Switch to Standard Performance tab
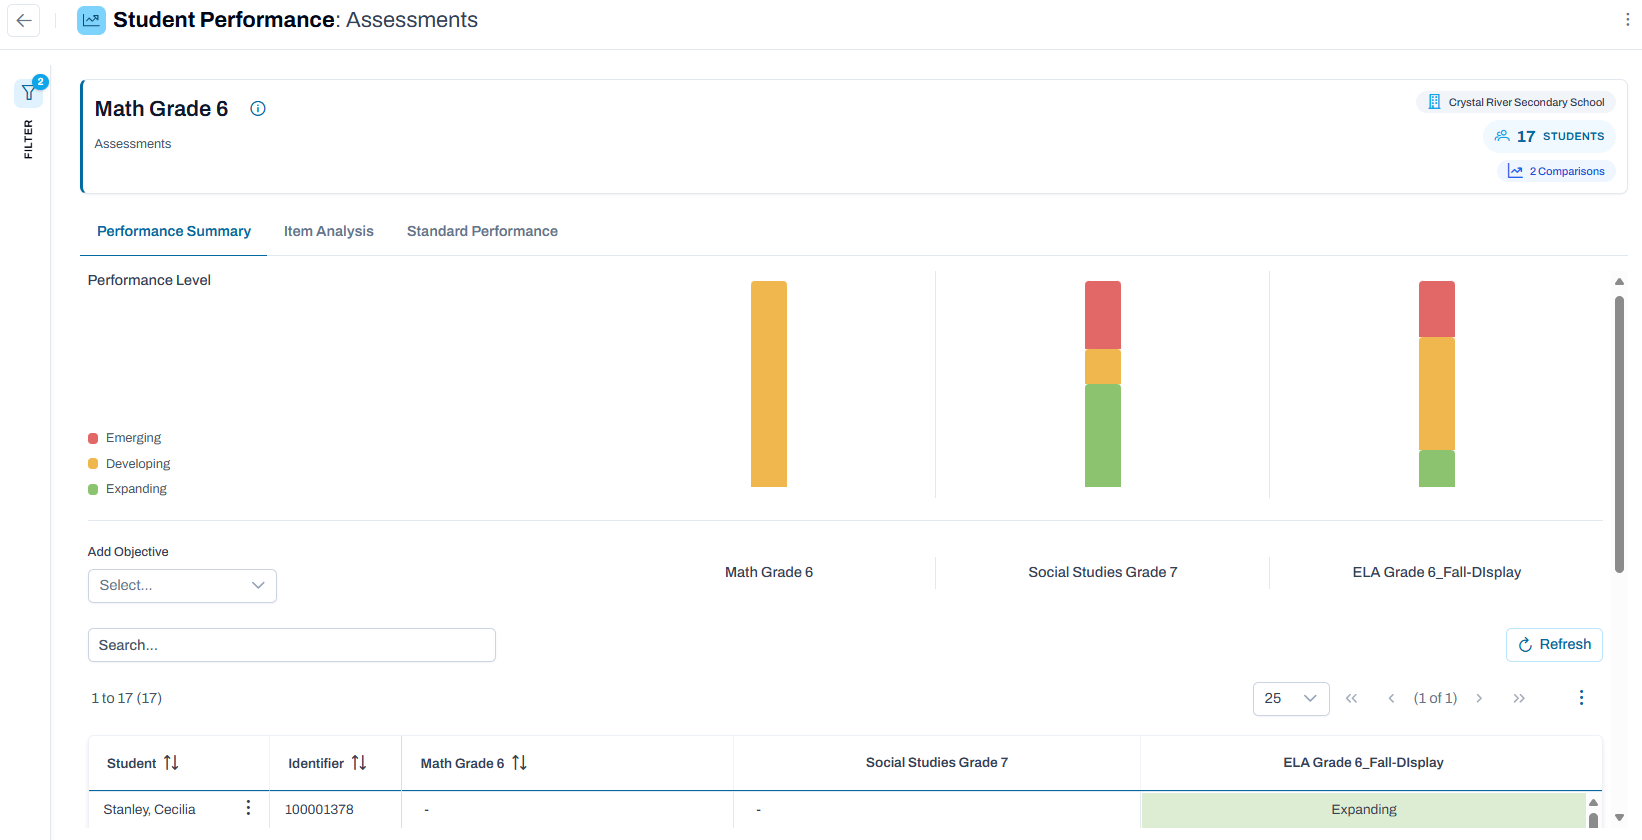The width and height of the screenshot is (1642, 840). (x=482, y=231)
